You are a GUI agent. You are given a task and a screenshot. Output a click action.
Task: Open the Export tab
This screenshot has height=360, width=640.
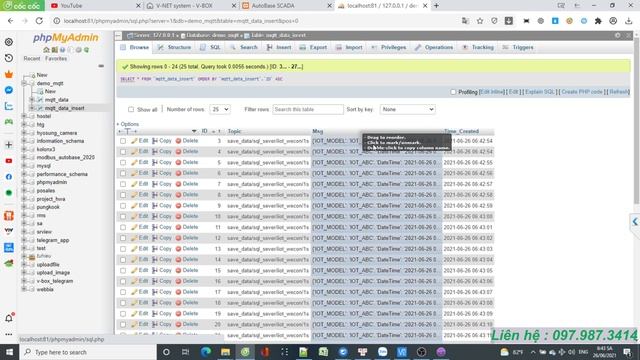[313, 47]
